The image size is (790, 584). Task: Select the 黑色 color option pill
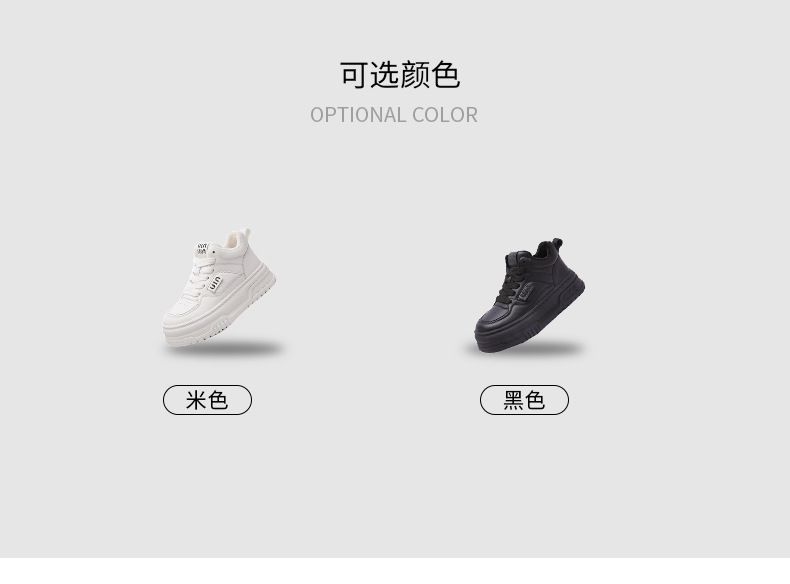524,400
